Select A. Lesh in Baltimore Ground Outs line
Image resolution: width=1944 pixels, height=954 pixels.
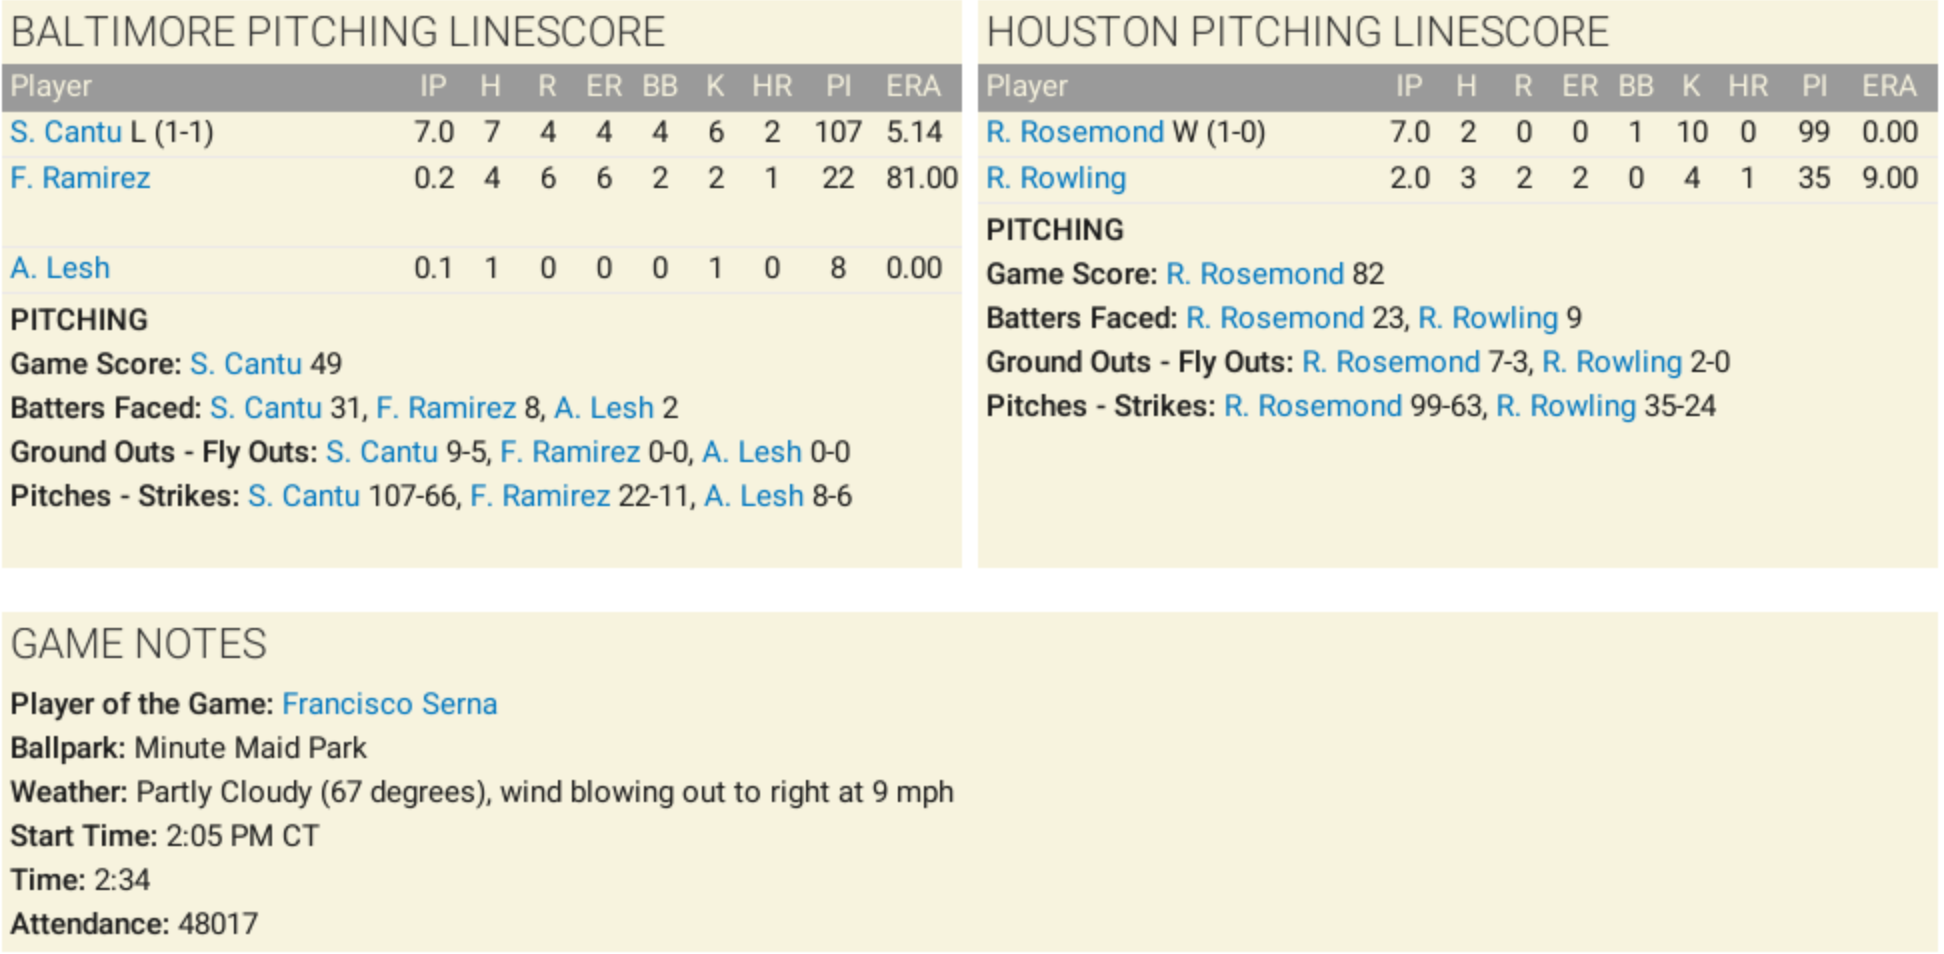(x=752, y=452)
